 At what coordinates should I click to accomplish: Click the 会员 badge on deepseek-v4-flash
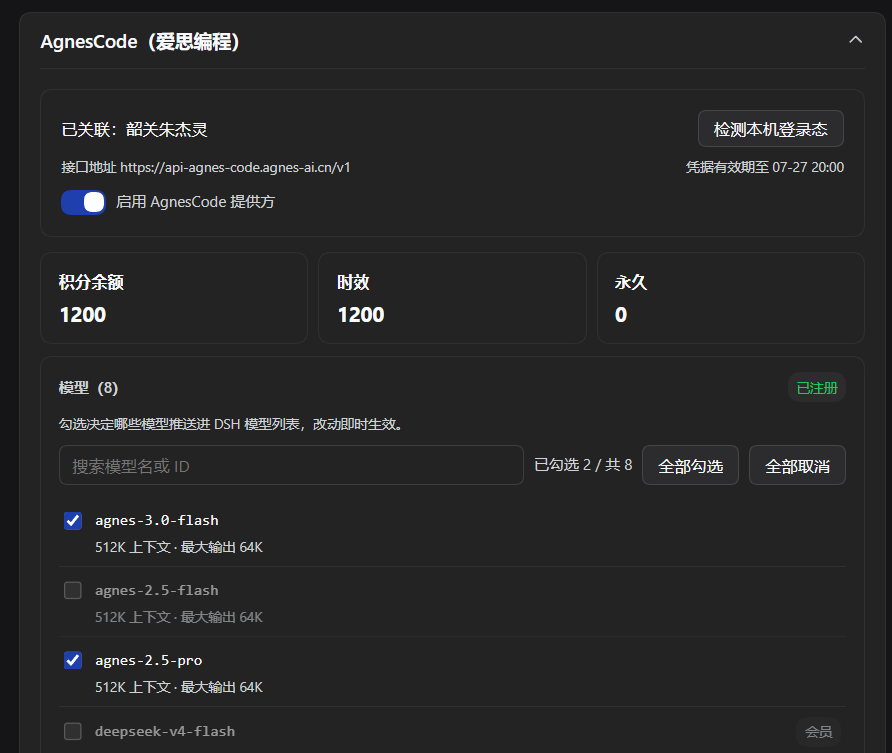pos(819,732)
